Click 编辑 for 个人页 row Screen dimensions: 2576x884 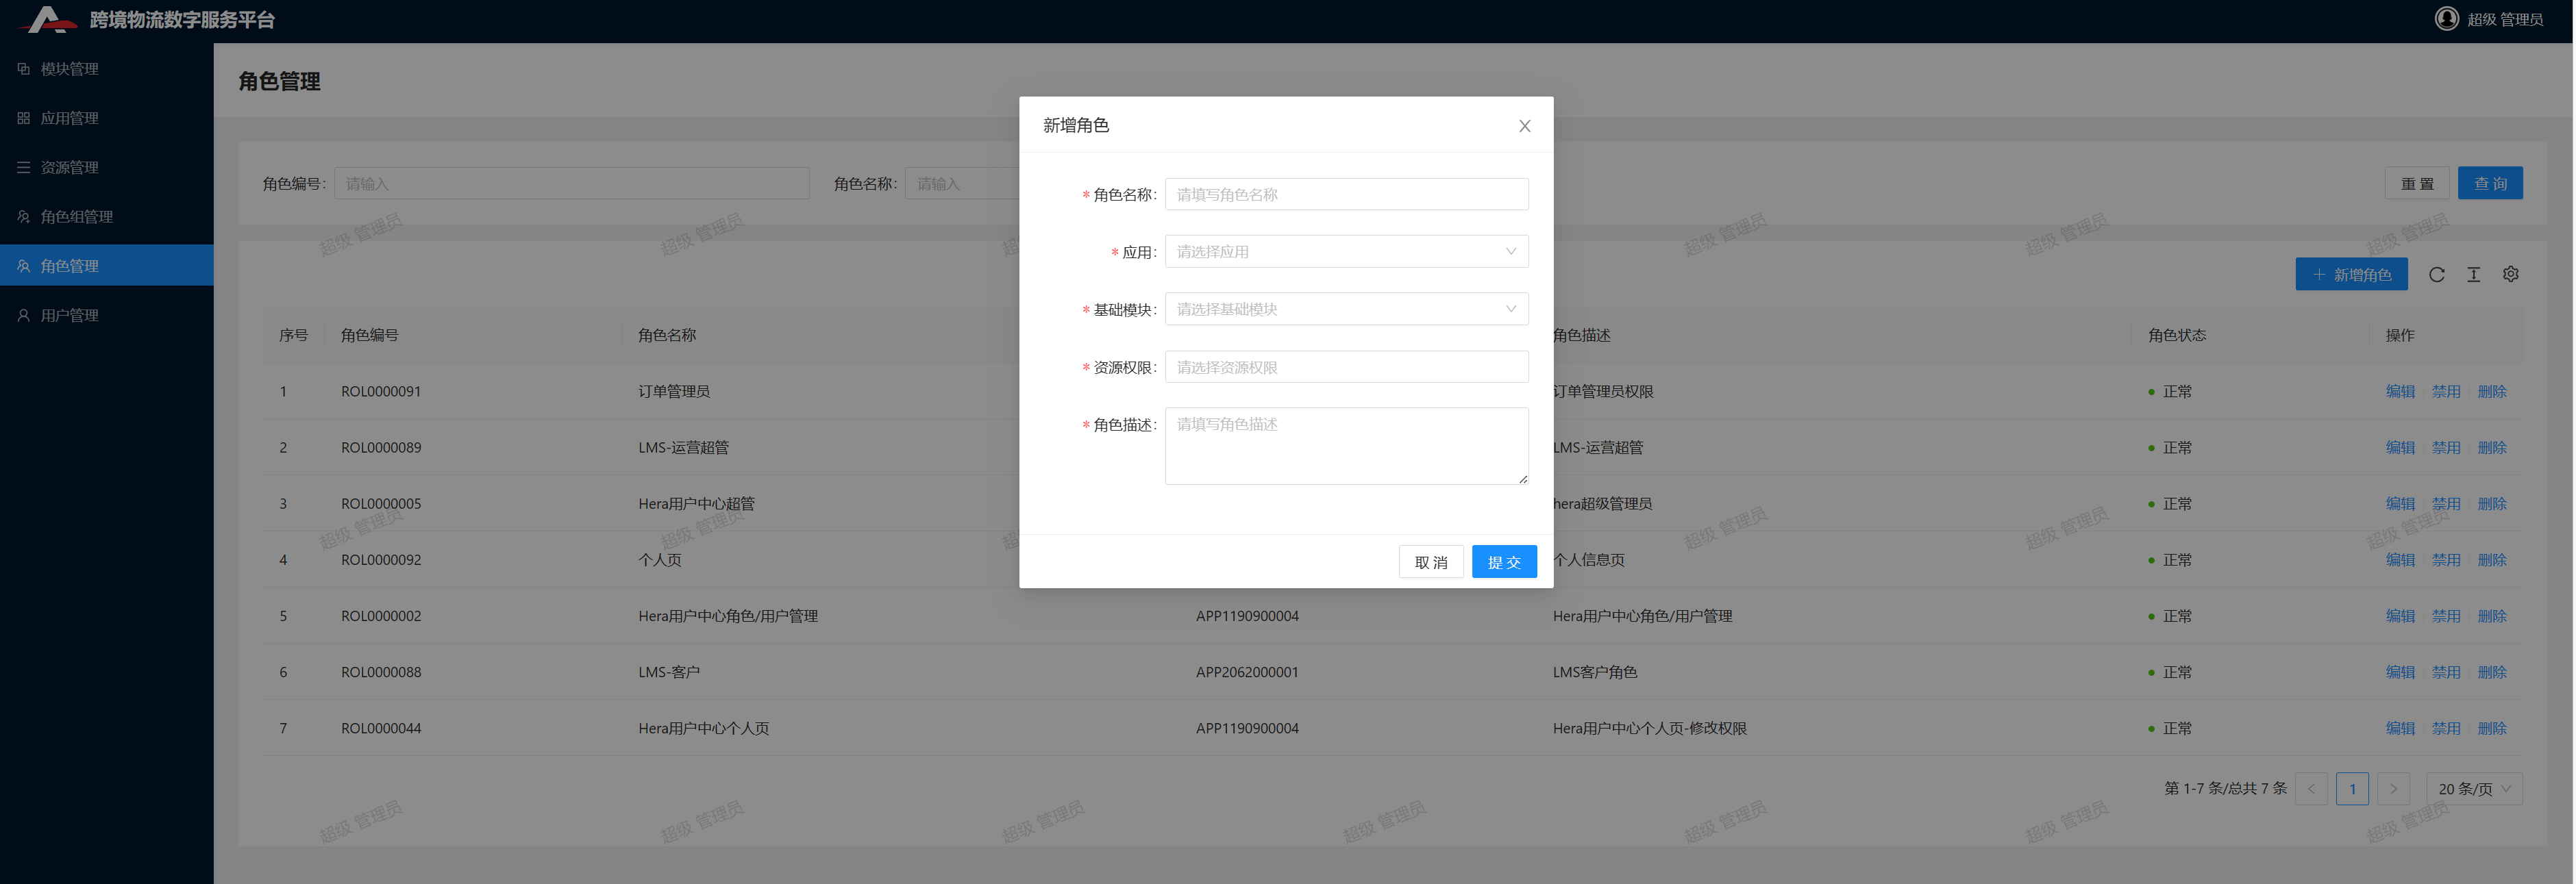point(2399,560)
